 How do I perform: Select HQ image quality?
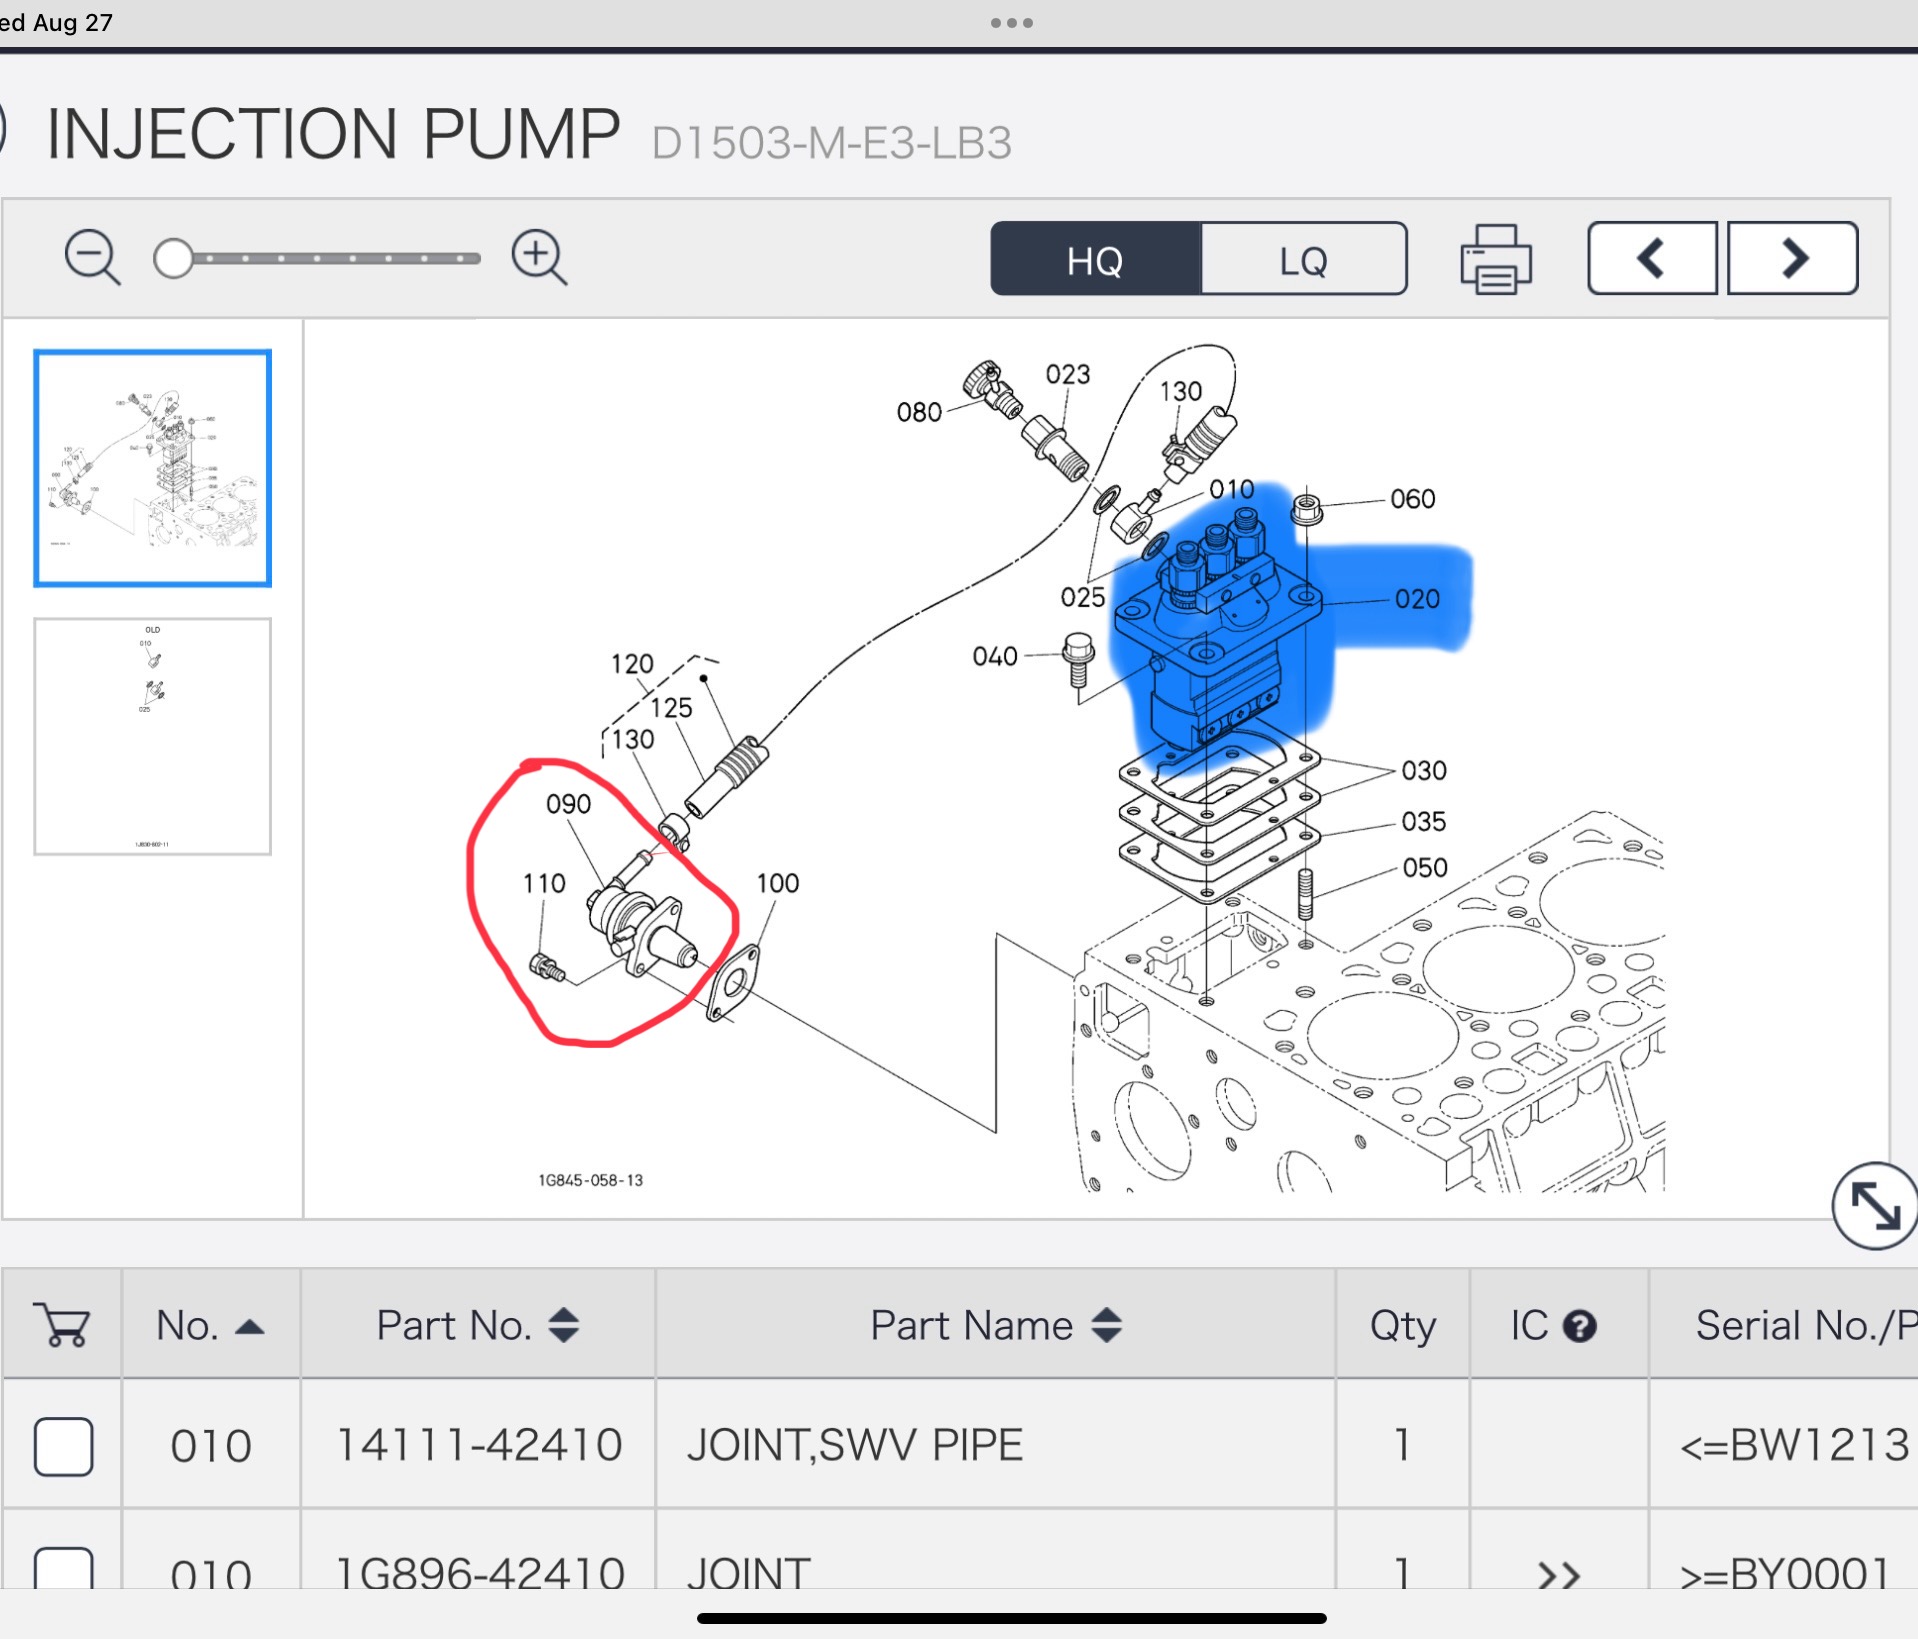point(1095,260)
